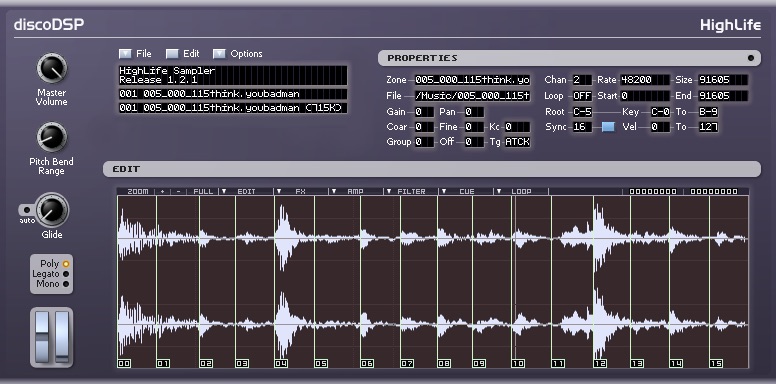The image size is (776, 384).
Task: Click the modulation wheel strip
Action: 61,337
